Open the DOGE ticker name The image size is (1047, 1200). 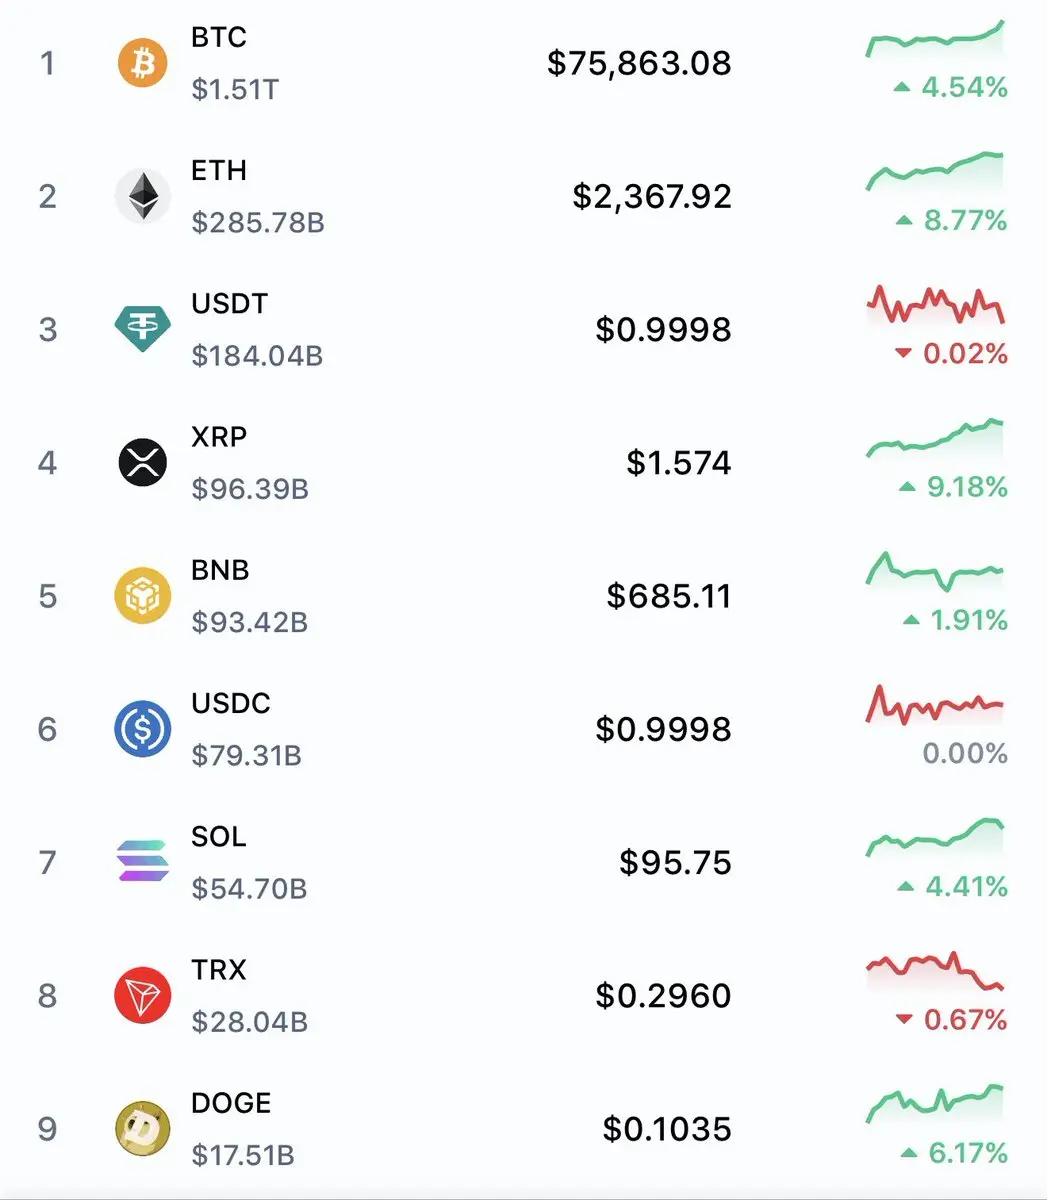click(x=231, y=1103)
